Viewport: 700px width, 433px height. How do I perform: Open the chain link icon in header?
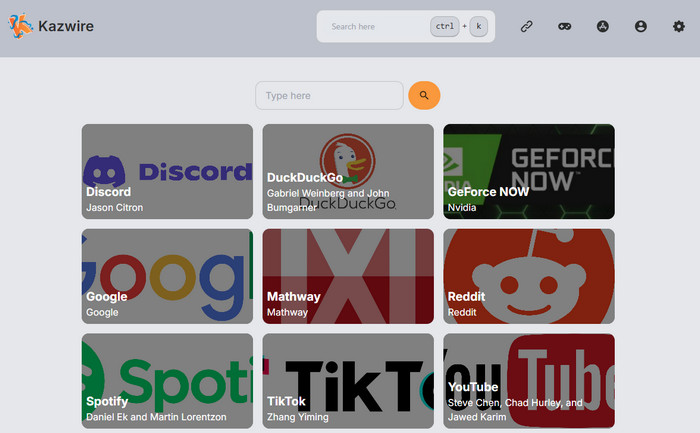526,26
